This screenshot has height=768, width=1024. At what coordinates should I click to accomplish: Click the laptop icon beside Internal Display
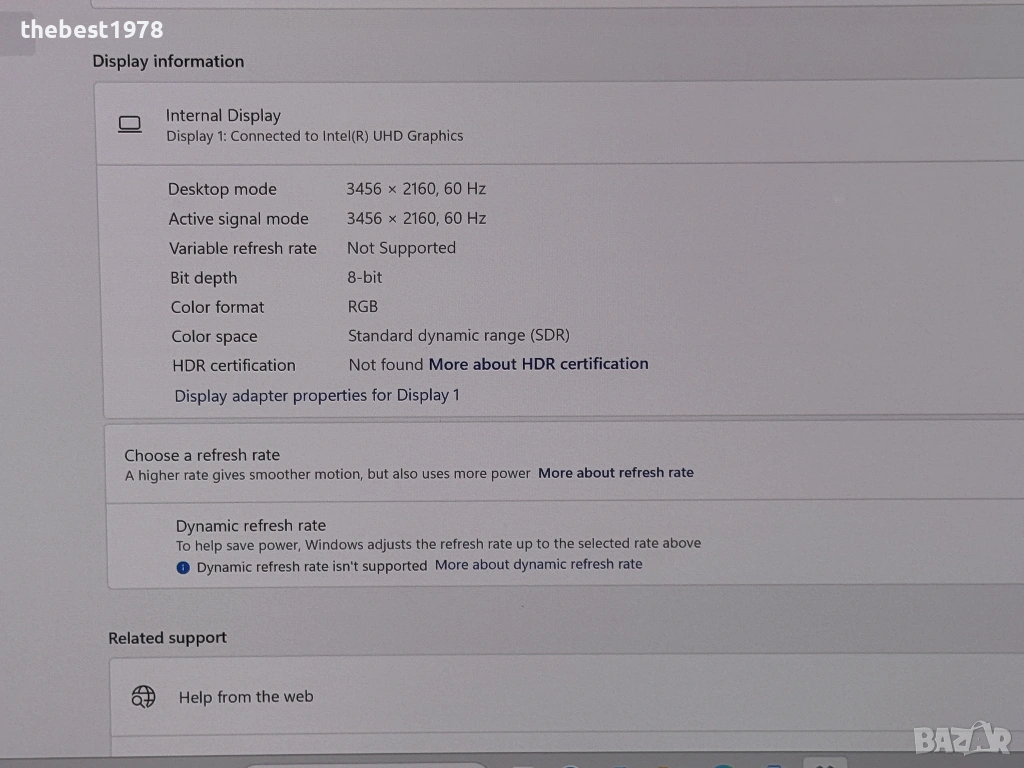(130, 125)
